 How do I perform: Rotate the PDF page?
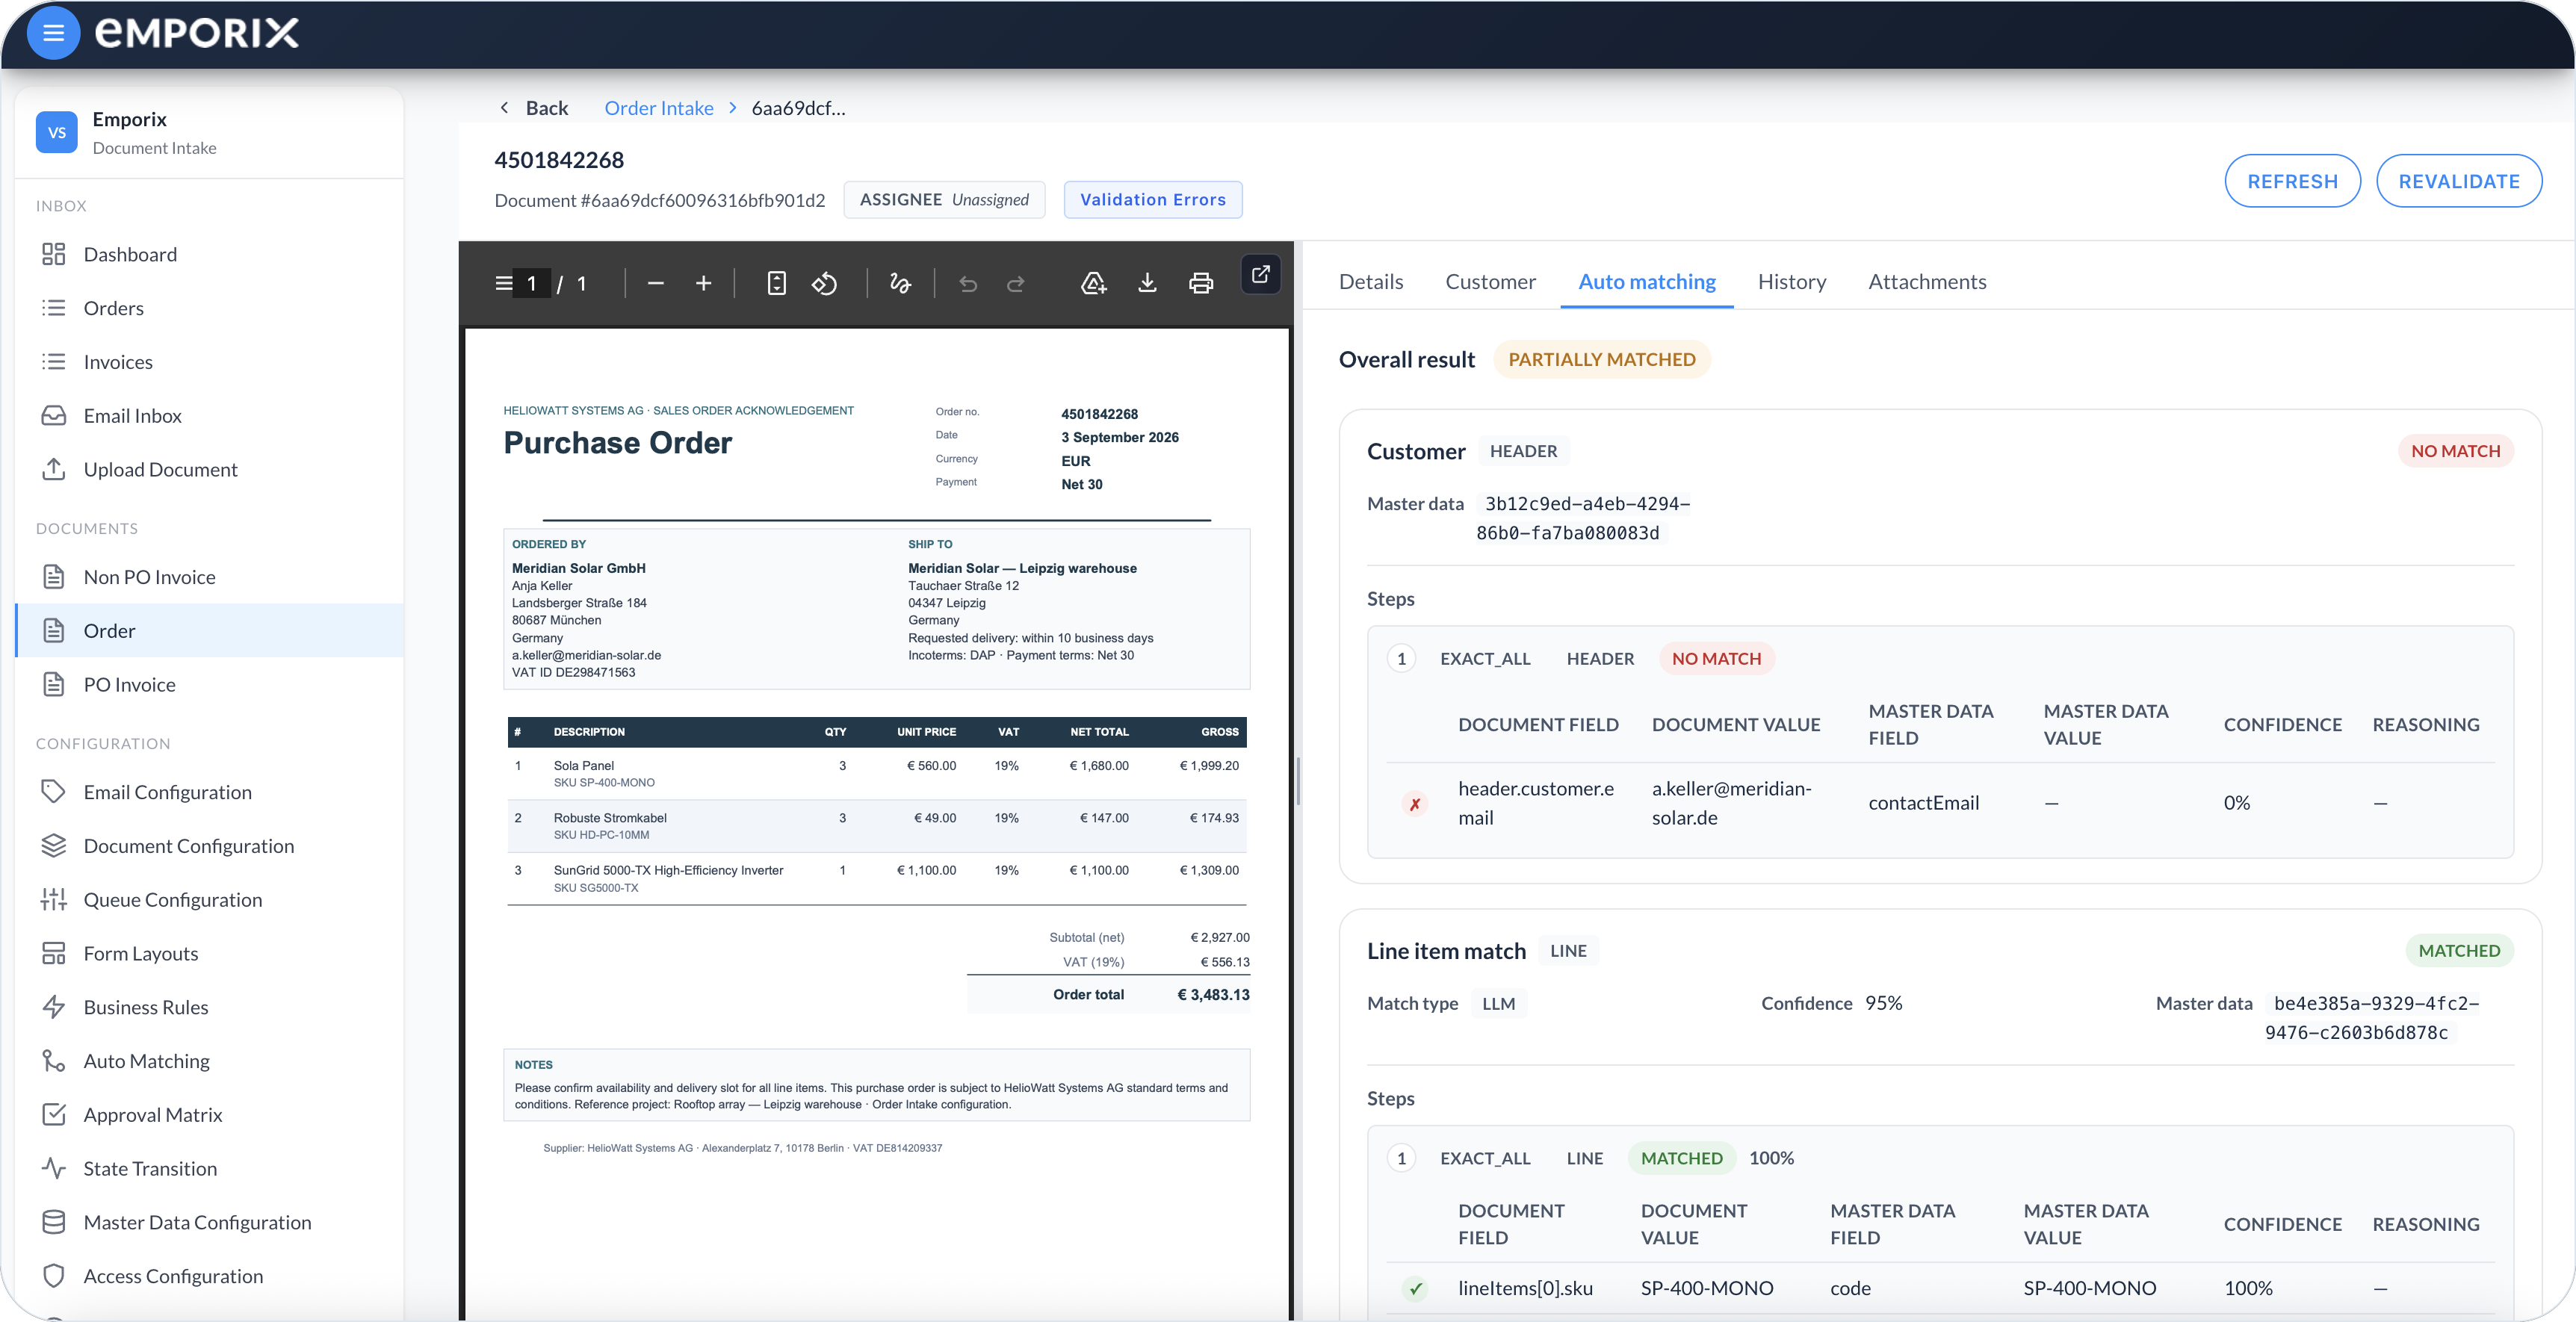(x=824, y=284)
